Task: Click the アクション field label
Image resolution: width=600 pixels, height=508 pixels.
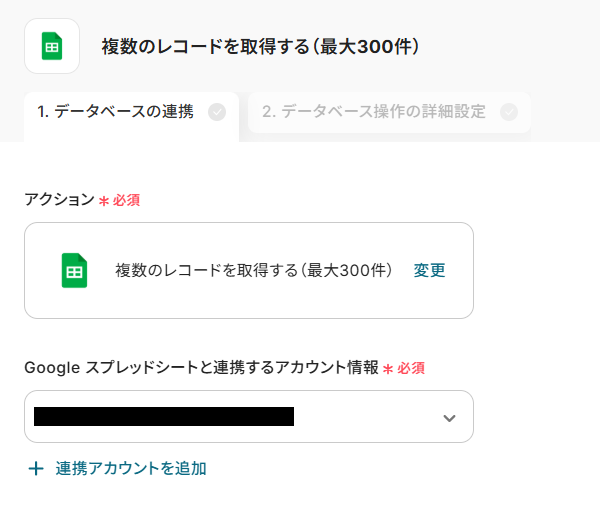Action: click(58, 199)
